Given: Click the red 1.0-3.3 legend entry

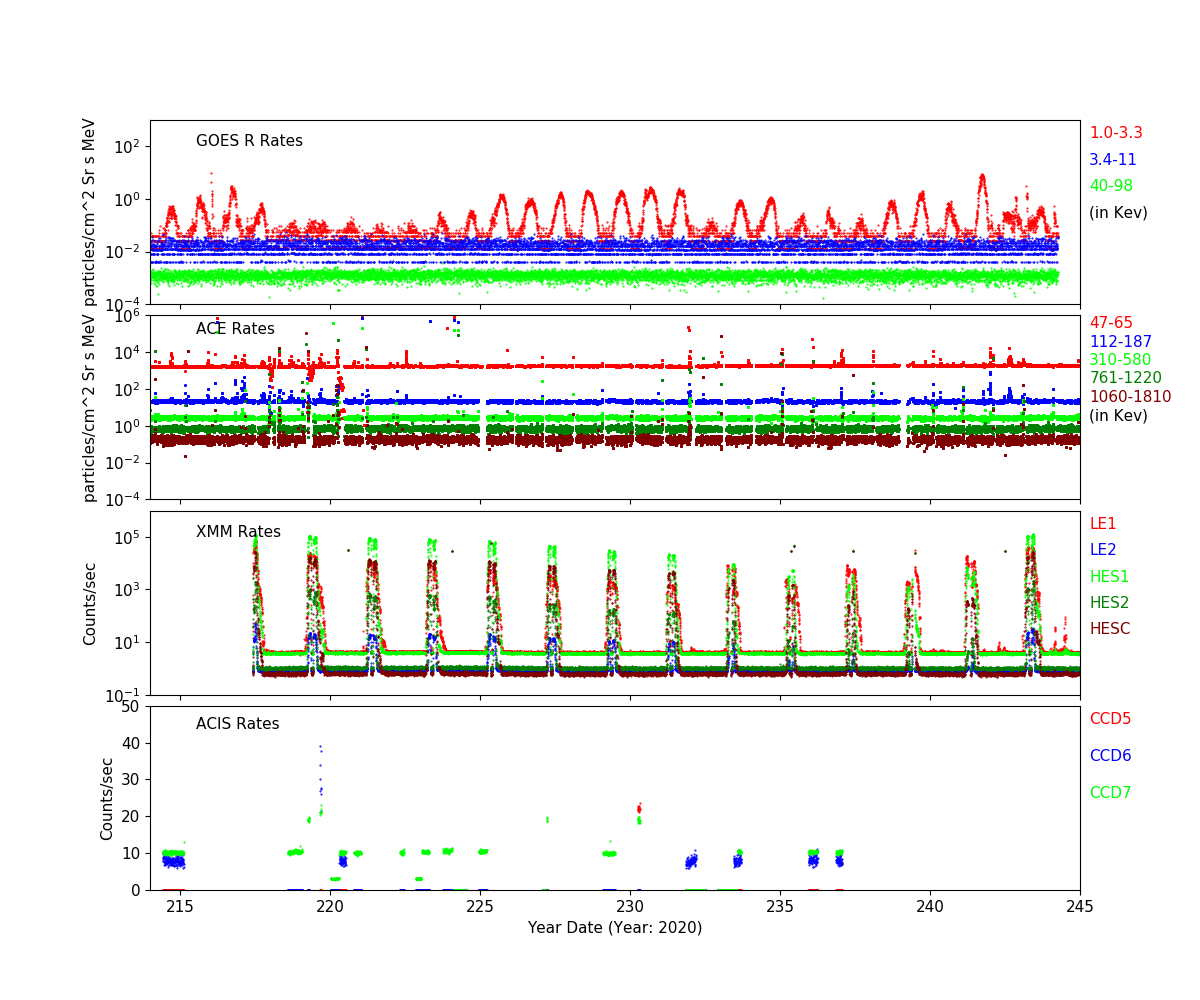Looking at the screenshot, I should pos(1115,133).
